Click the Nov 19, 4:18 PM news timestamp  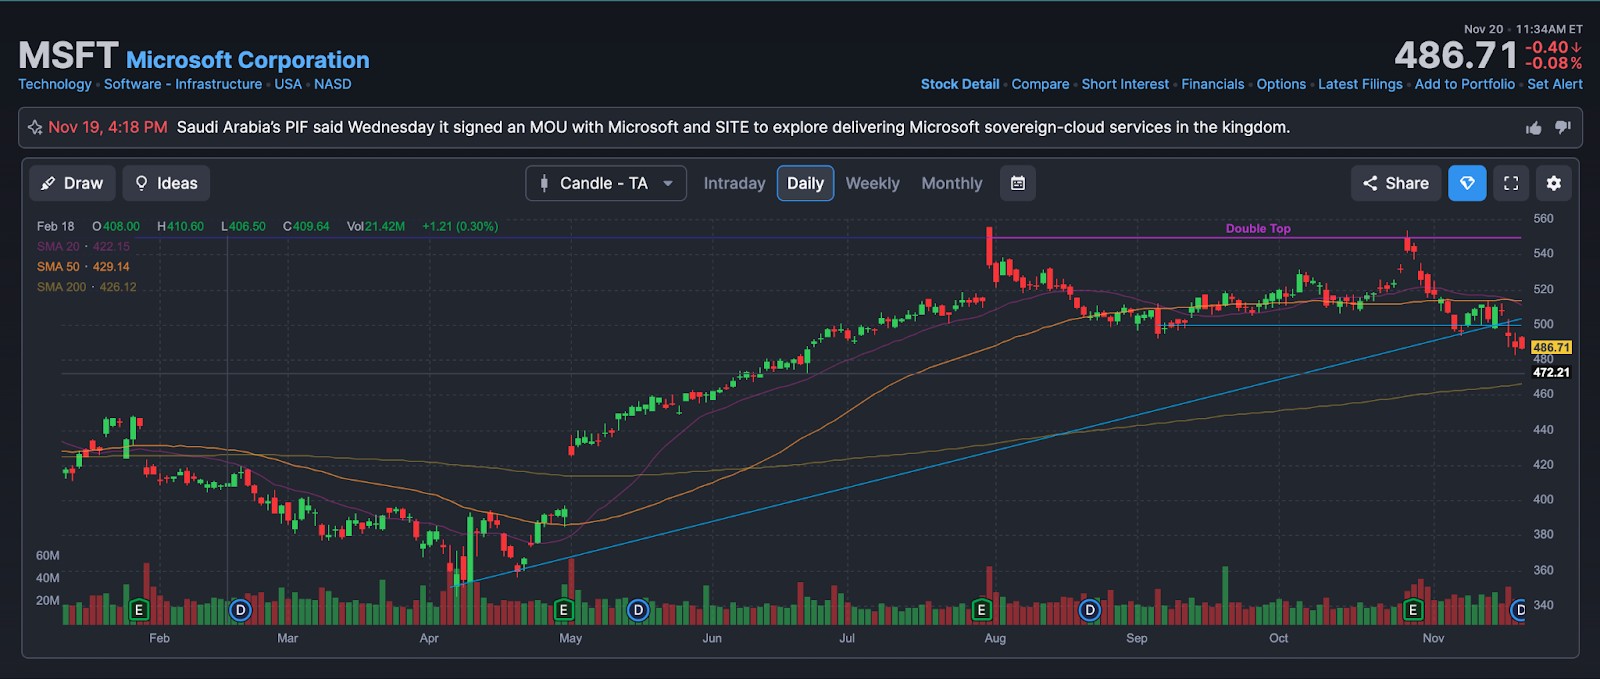tap(108, 127)
